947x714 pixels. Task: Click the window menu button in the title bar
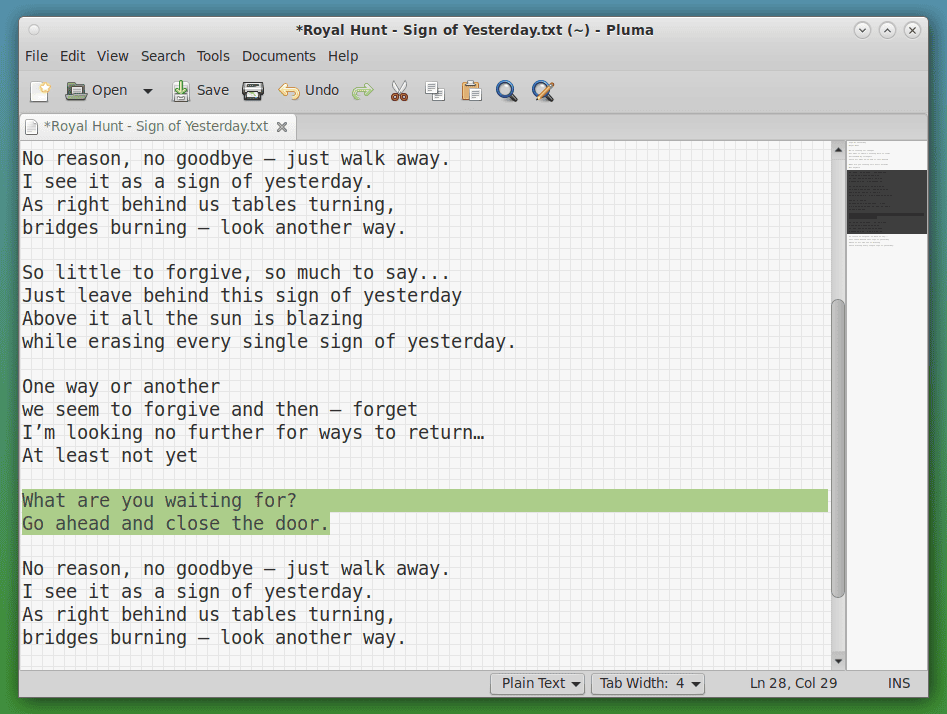click(x=34, y=30)
